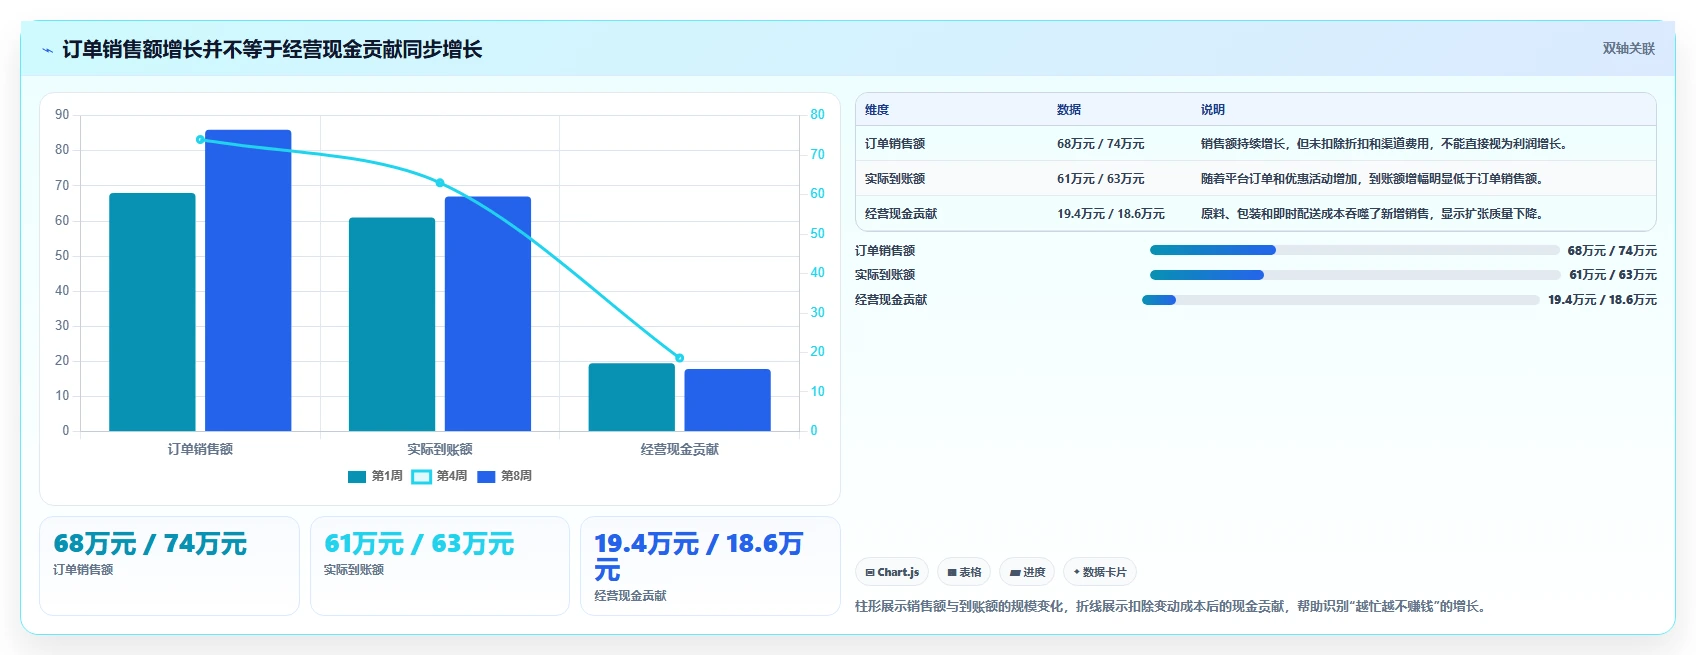Click the 68万元 / 74万元 value beside progress bar

tap(1612, 251)
